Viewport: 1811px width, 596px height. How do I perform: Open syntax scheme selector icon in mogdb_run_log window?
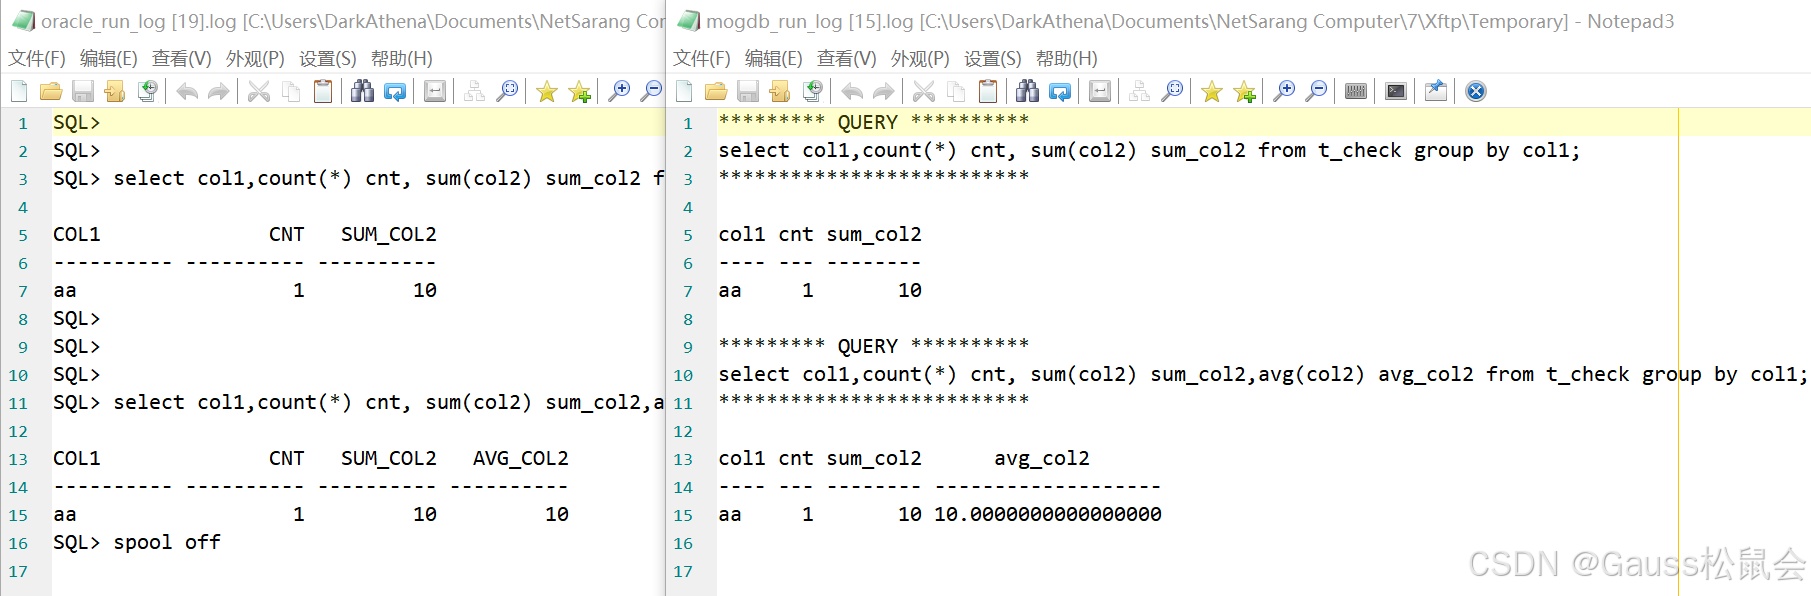pos(1356,92)
